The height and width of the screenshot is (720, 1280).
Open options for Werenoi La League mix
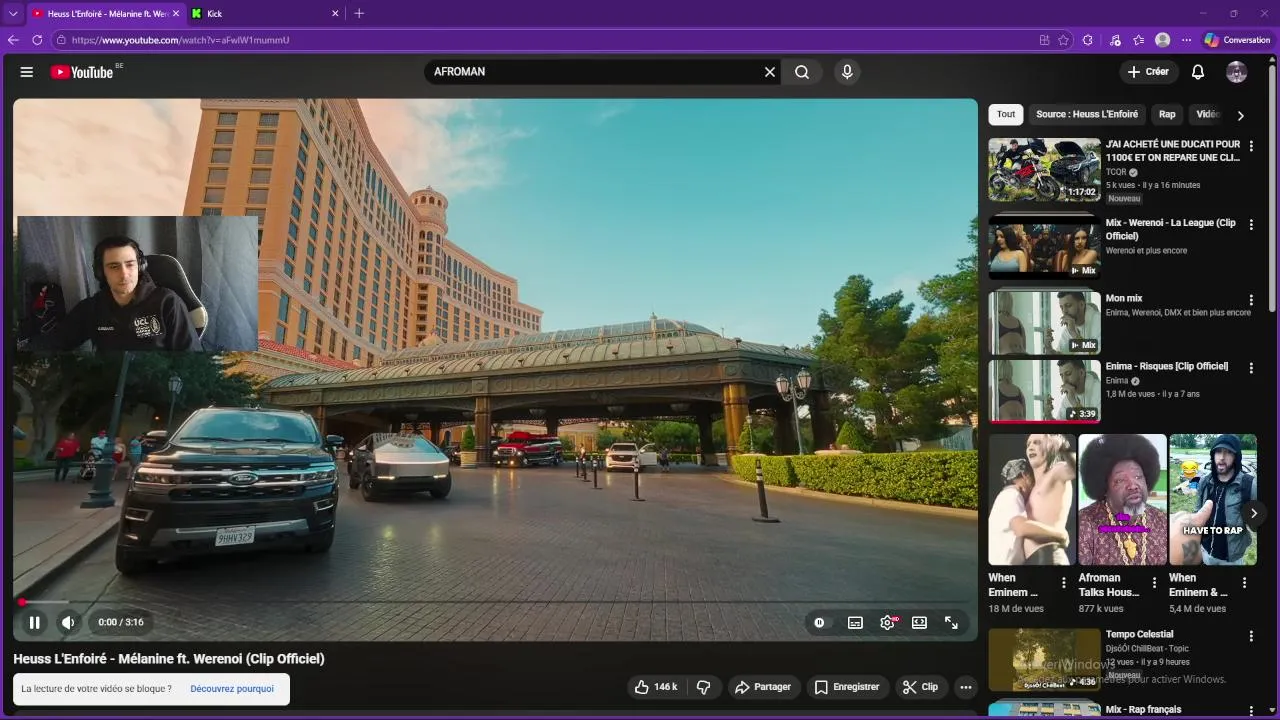[1251, 225]
